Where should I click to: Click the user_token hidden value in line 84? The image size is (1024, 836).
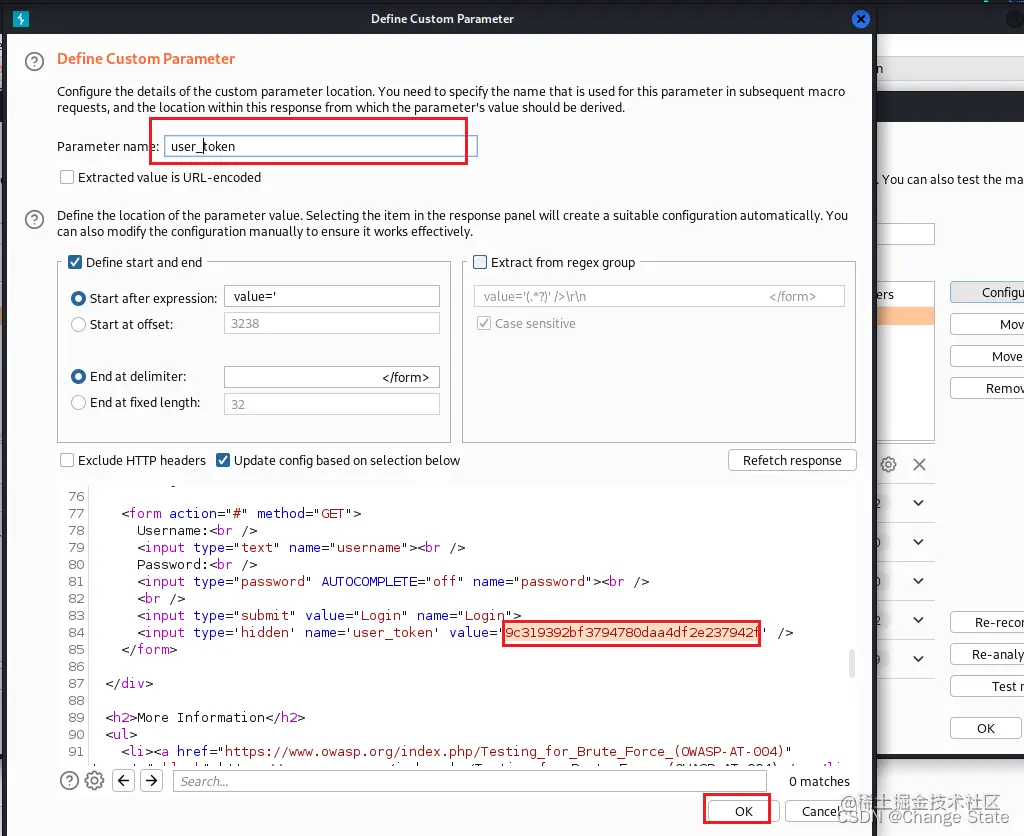632,632
